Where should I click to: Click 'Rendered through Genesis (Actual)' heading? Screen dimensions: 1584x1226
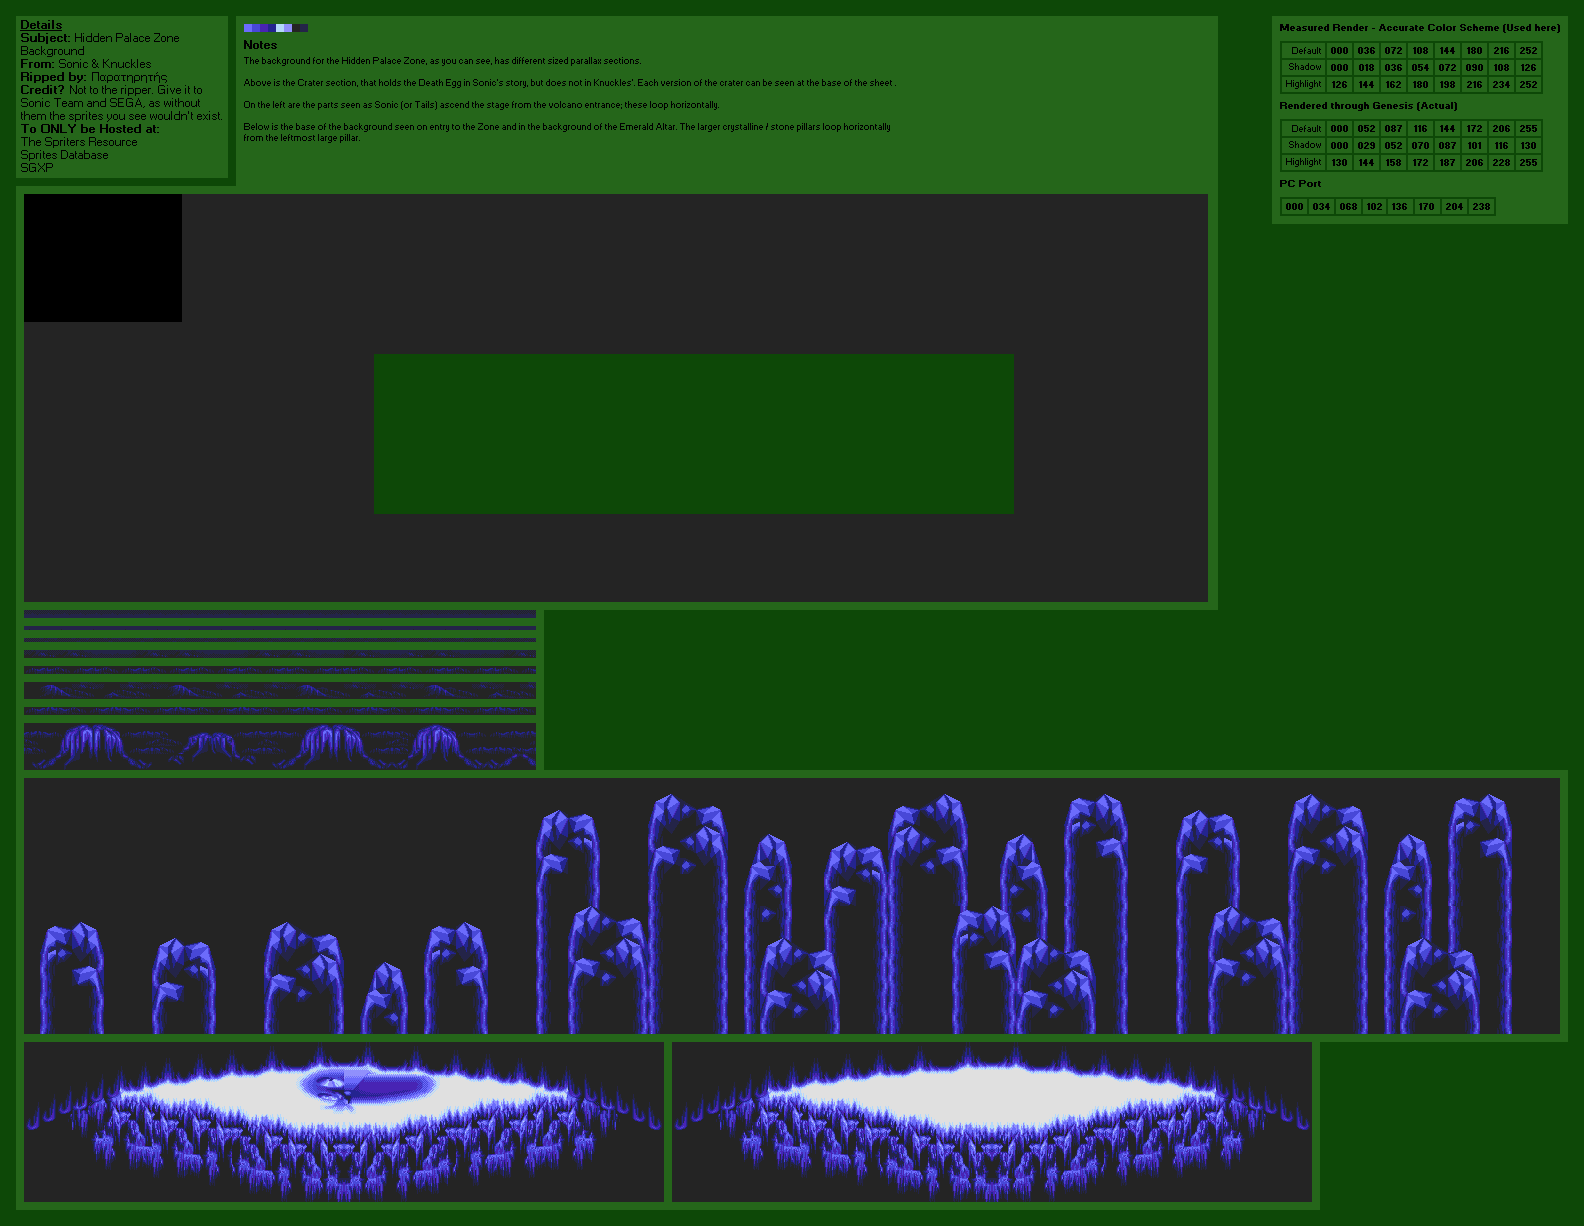(x=1368, y=106)
